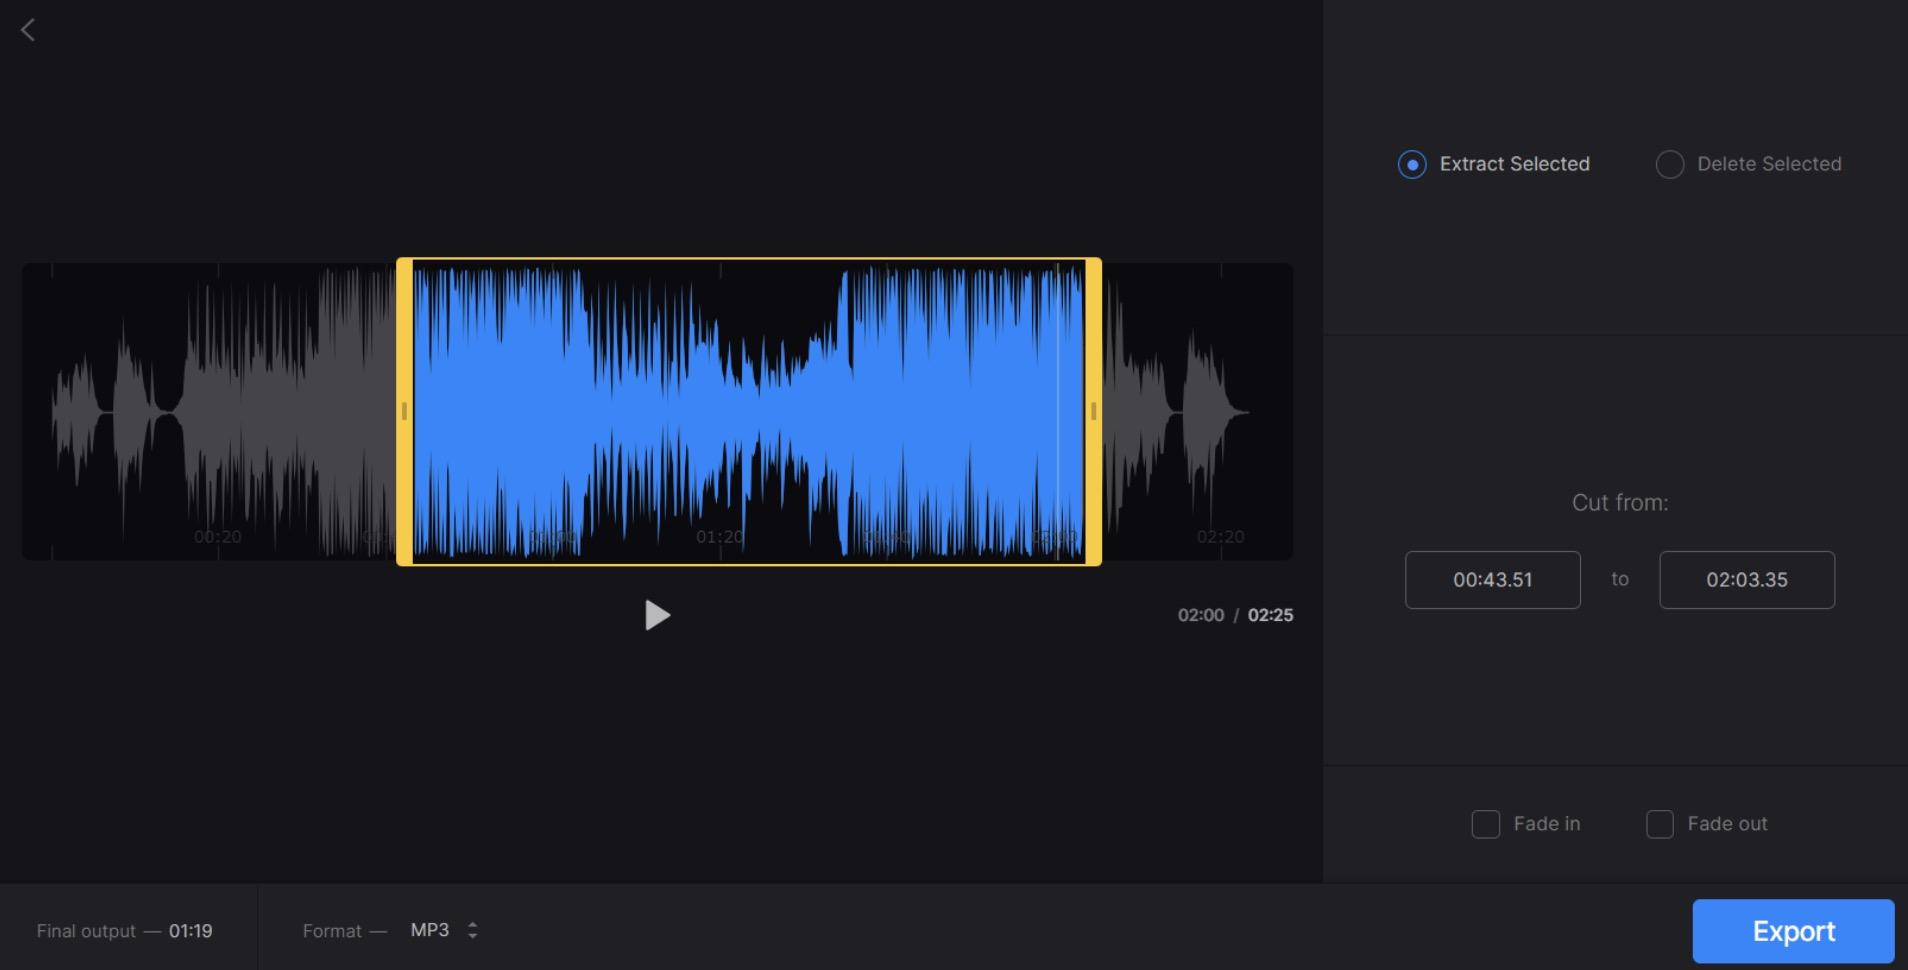Click the Cut from: label
1908x970 pixels.
(1620, 503)
